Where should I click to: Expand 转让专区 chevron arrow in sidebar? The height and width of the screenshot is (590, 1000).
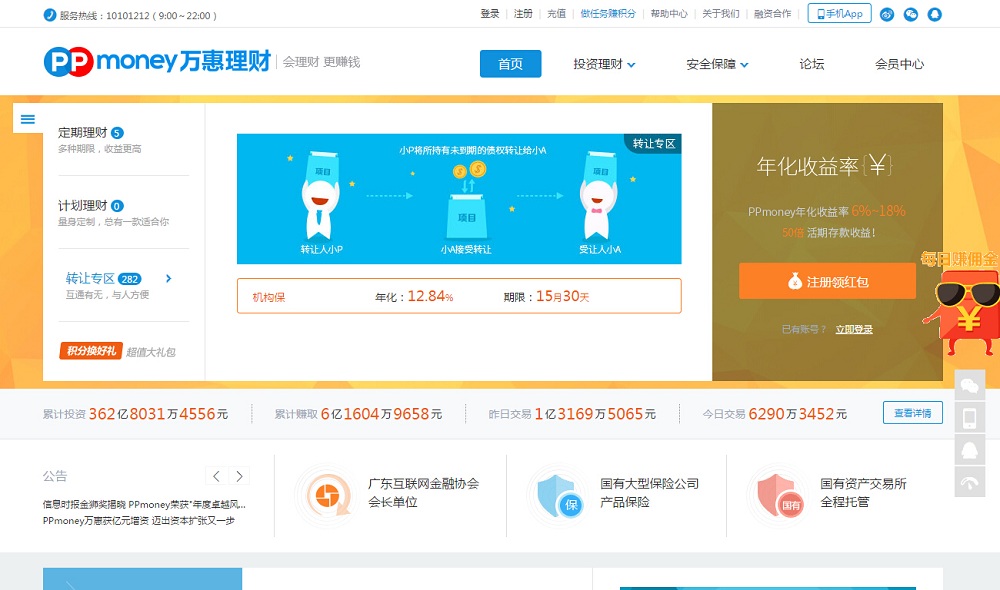click(x=168, y=278)
